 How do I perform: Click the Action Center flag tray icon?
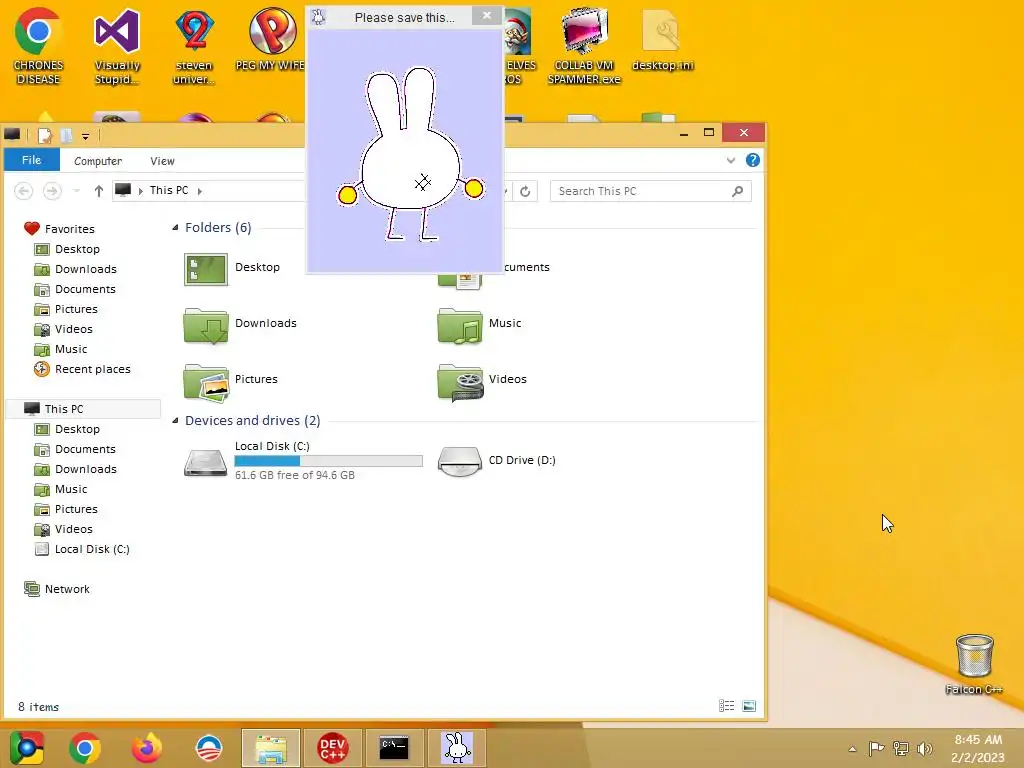point(876,748)
